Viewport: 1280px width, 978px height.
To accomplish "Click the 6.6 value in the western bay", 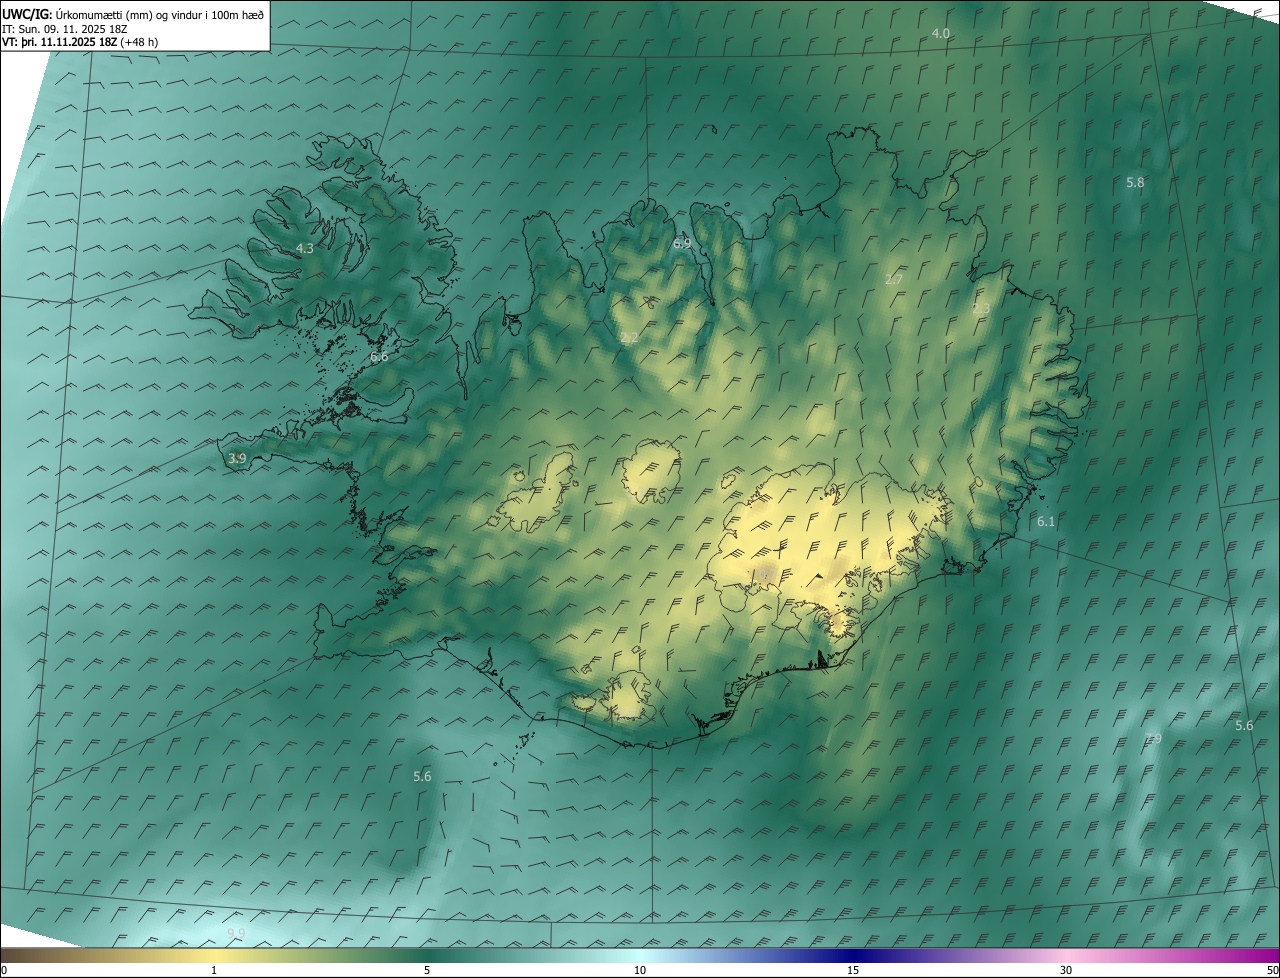I will 379,356.
